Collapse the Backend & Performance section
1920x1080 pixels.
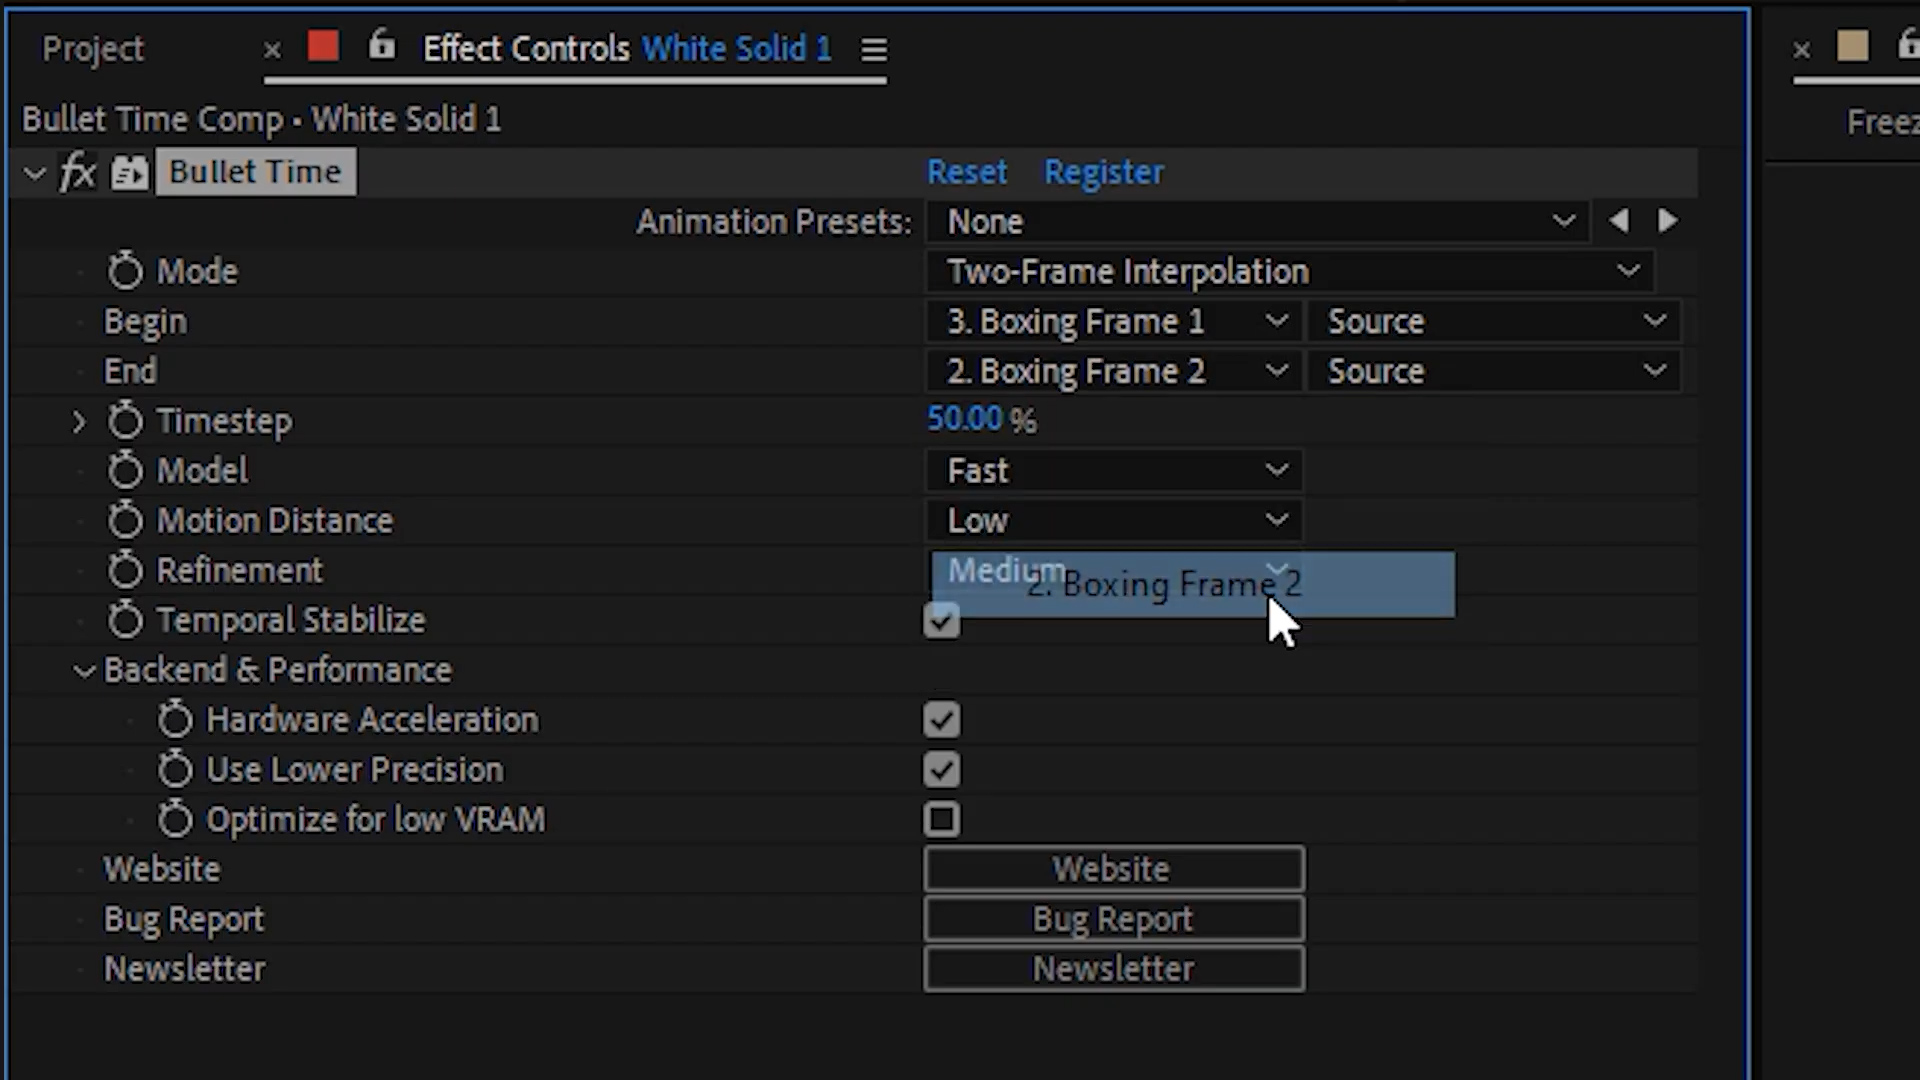pyautogui.click(x=82, y=670)
